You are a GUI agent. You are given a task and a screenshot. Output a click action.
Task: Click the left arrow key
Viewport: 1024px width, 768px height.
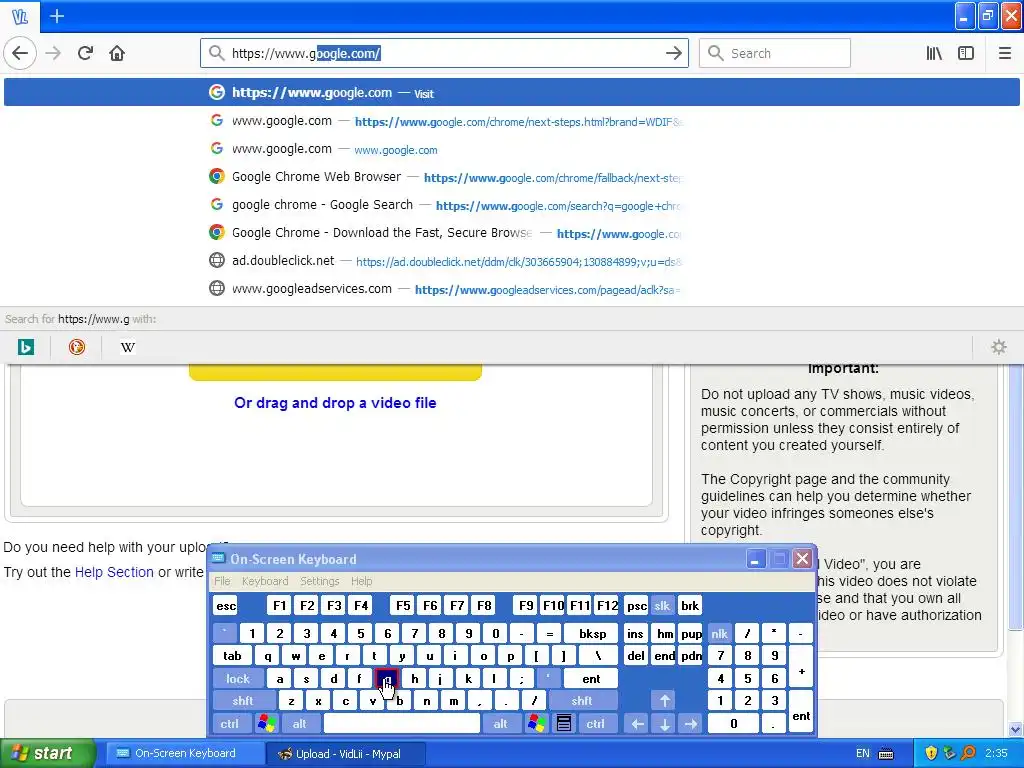(637, 724)
